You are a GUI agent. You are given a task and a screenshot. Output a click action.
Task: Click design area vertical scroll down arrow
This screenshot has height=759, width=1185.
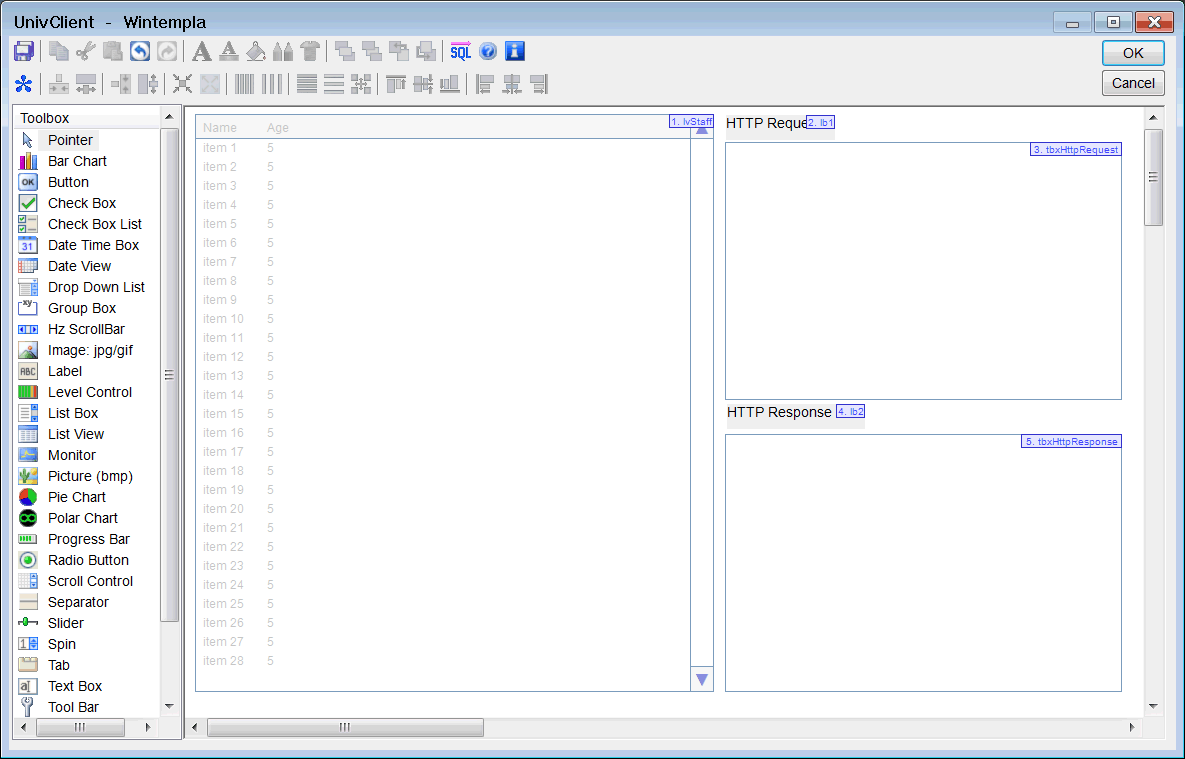click(x=1153, y=707)
